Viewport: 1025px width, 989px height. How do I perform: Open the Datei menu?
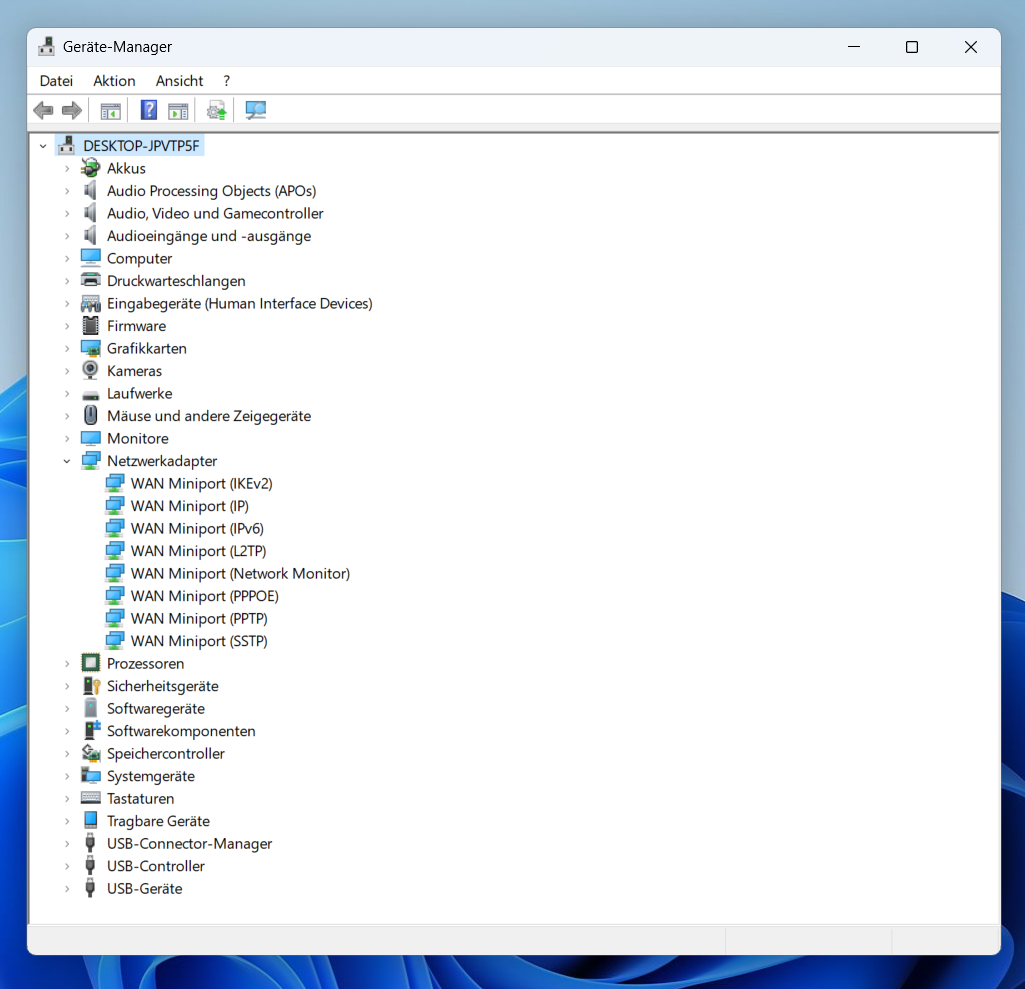click(x=56, y=80)
